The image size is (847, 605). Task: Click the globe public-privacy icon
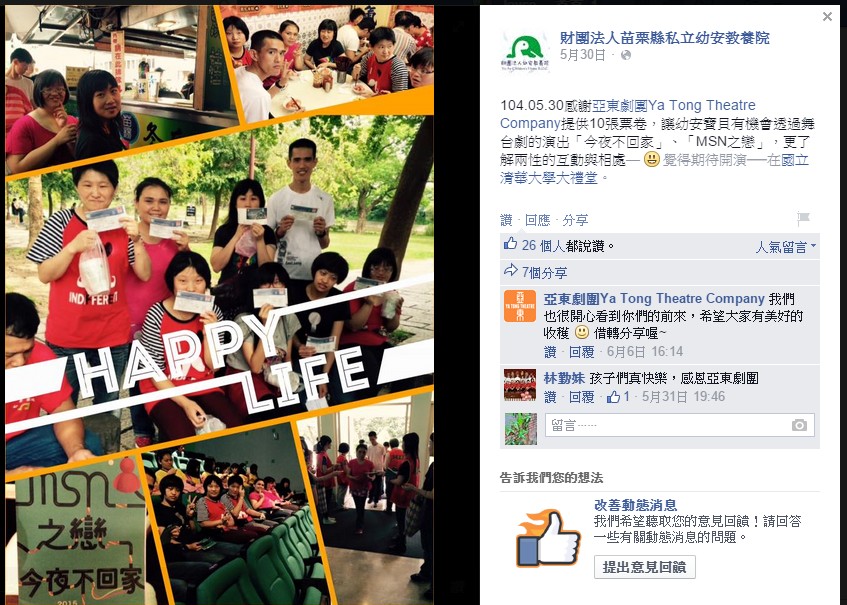click(x=626, y=55)
